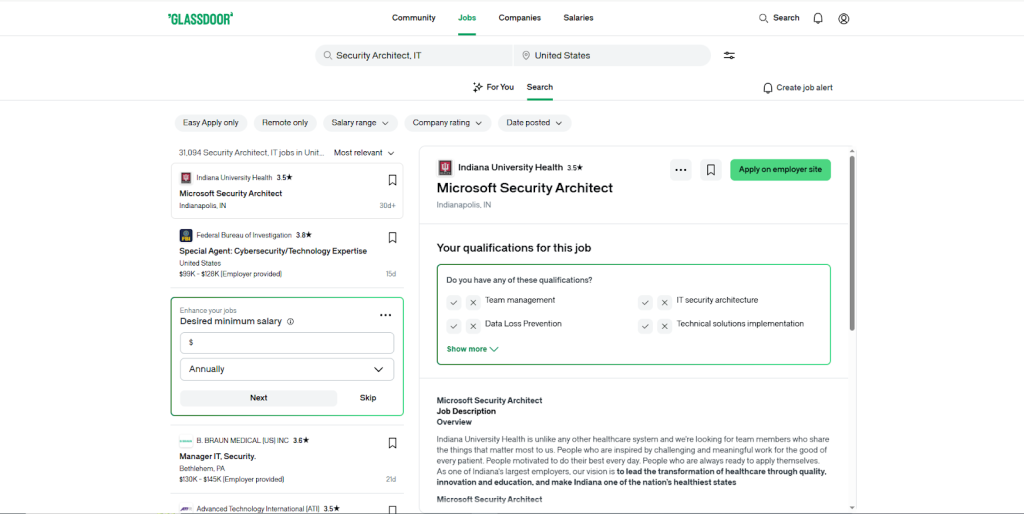Open three-dot menu in job detail header

[x=680, y=170]
